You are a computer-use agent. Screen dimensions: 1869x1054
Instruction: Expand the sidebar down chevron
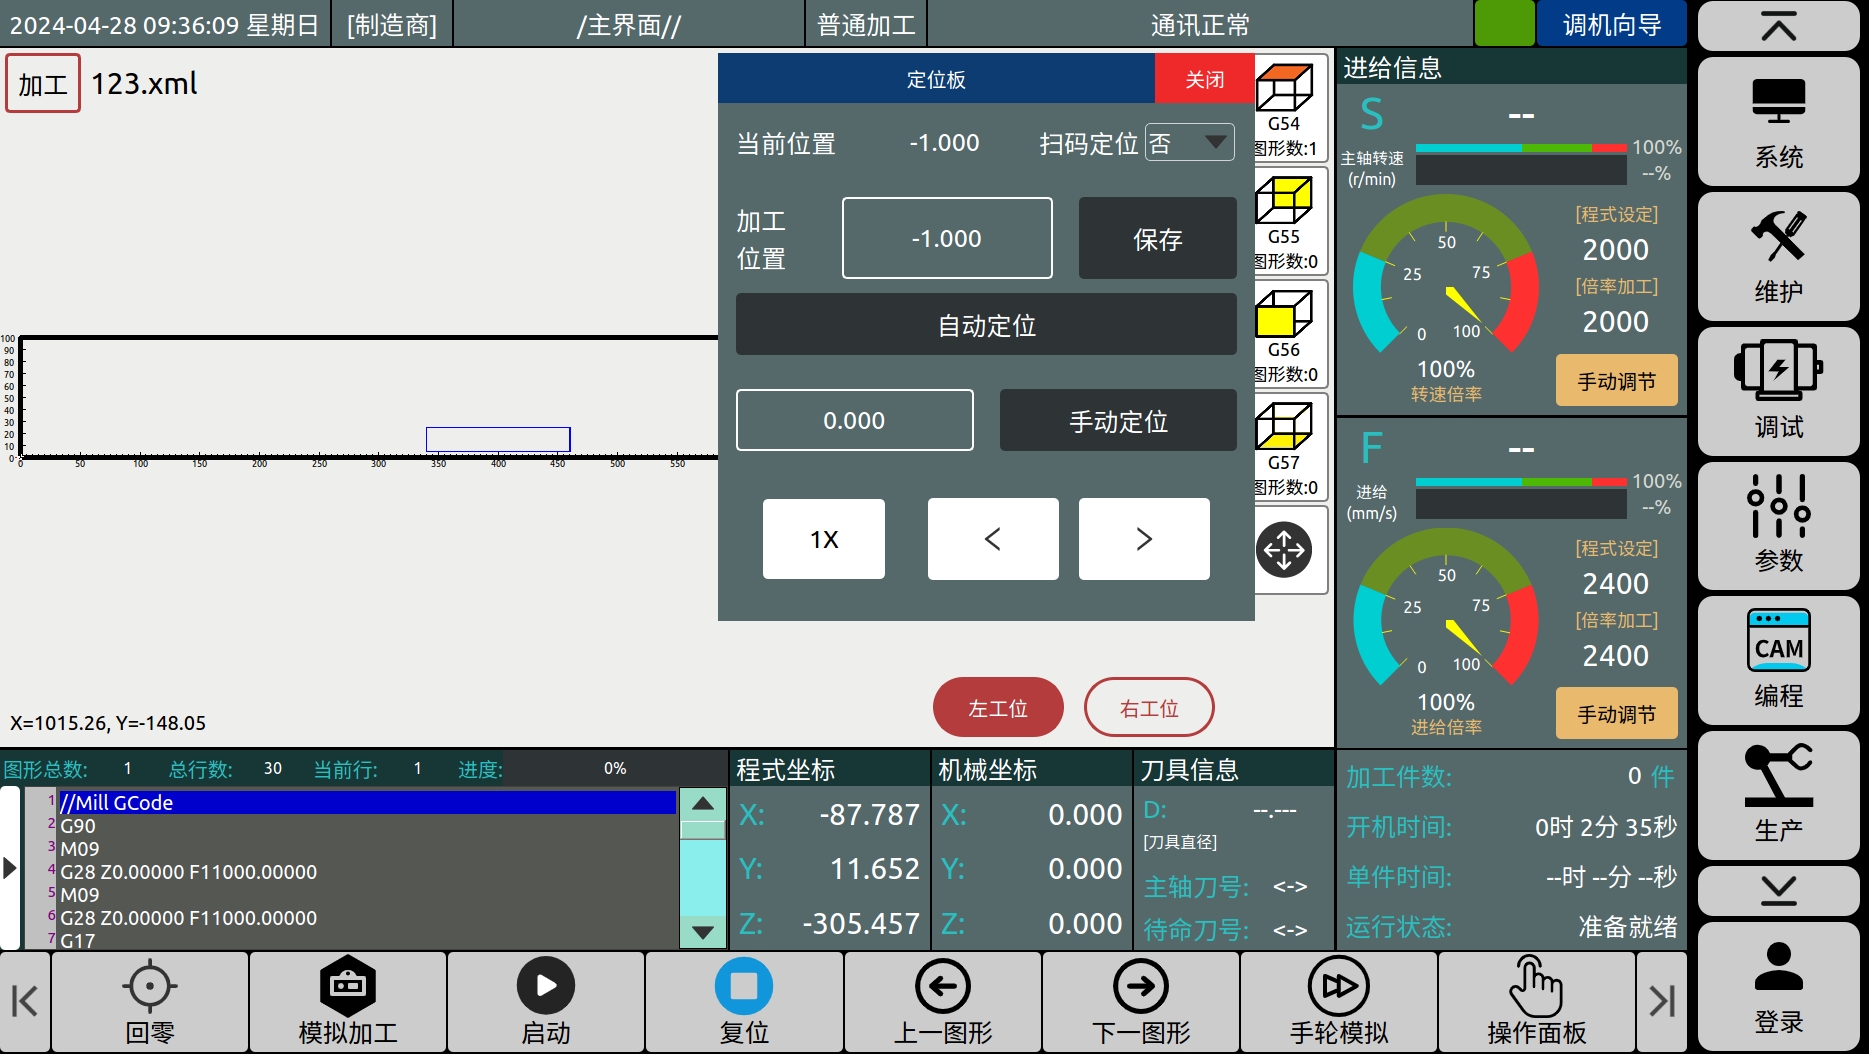pos(1778,889)
